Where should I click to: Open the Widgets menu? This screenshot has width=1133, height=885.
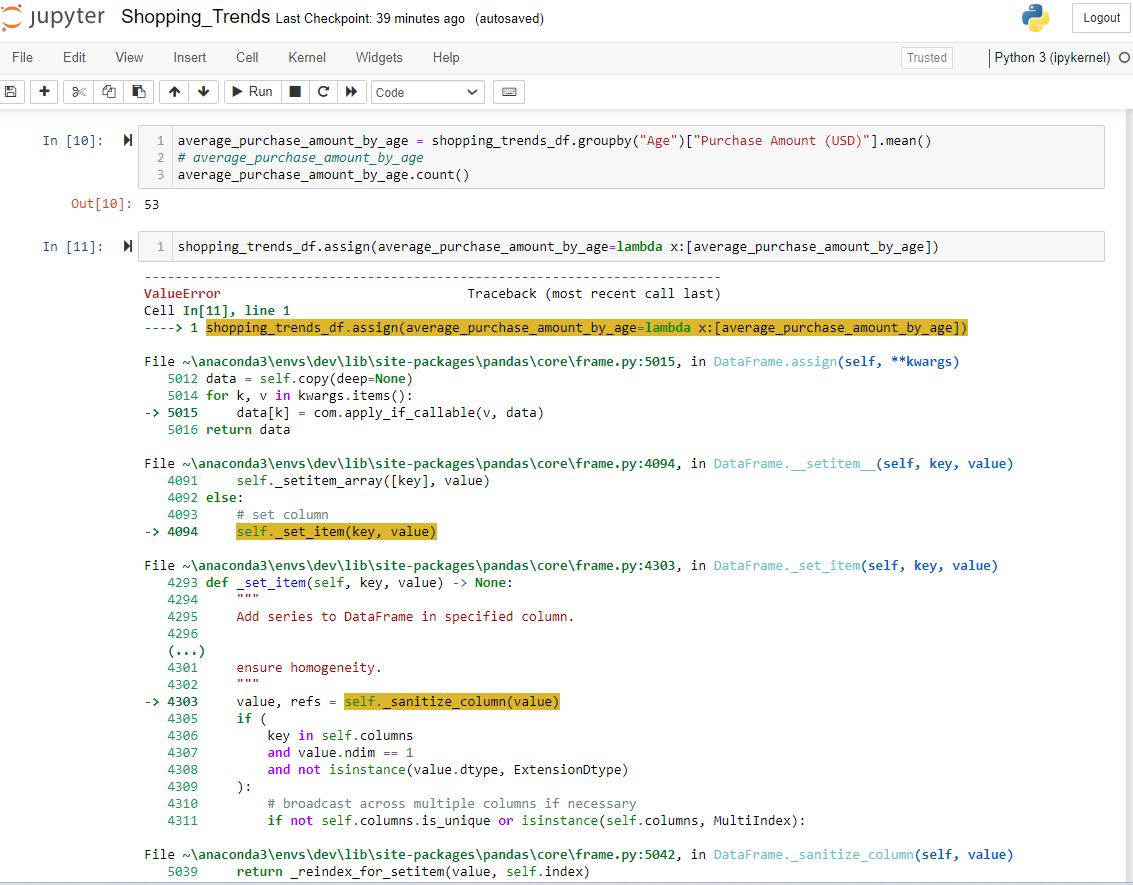coord(379,57)
